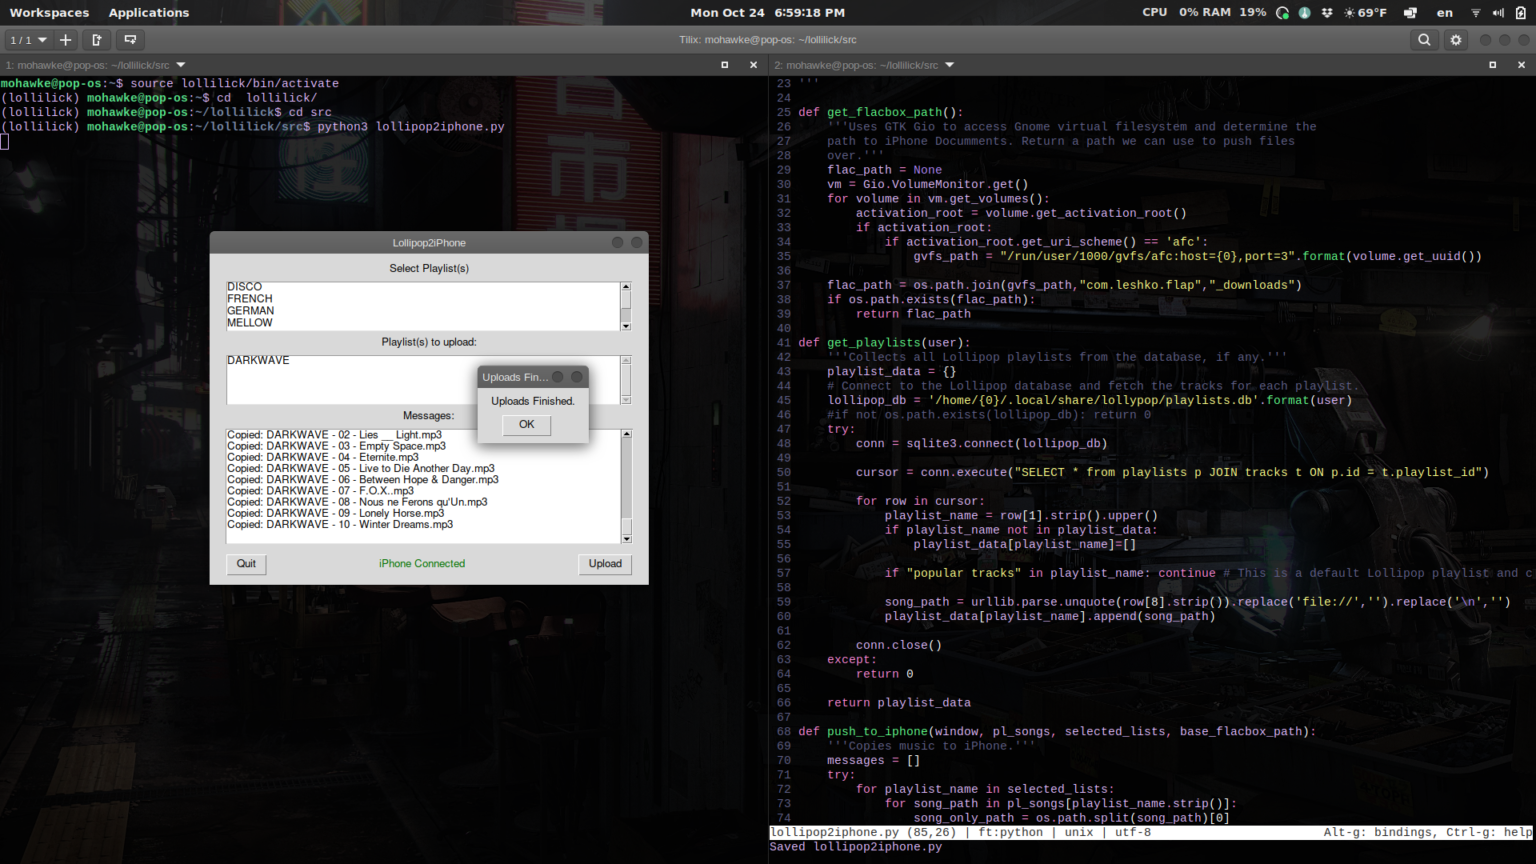
Task: Open the thermometer sensor tray icon
Action: click(x=1304, y=12)
